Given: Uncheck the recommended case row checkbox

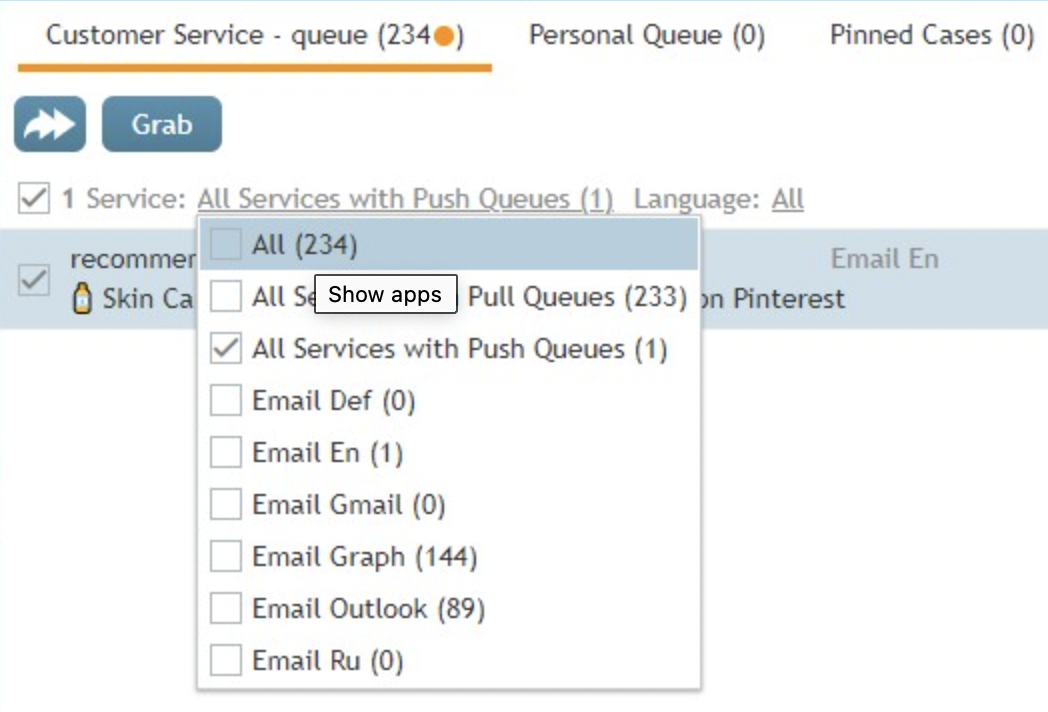Looking at the screenshot, I should tap(34, 280).
